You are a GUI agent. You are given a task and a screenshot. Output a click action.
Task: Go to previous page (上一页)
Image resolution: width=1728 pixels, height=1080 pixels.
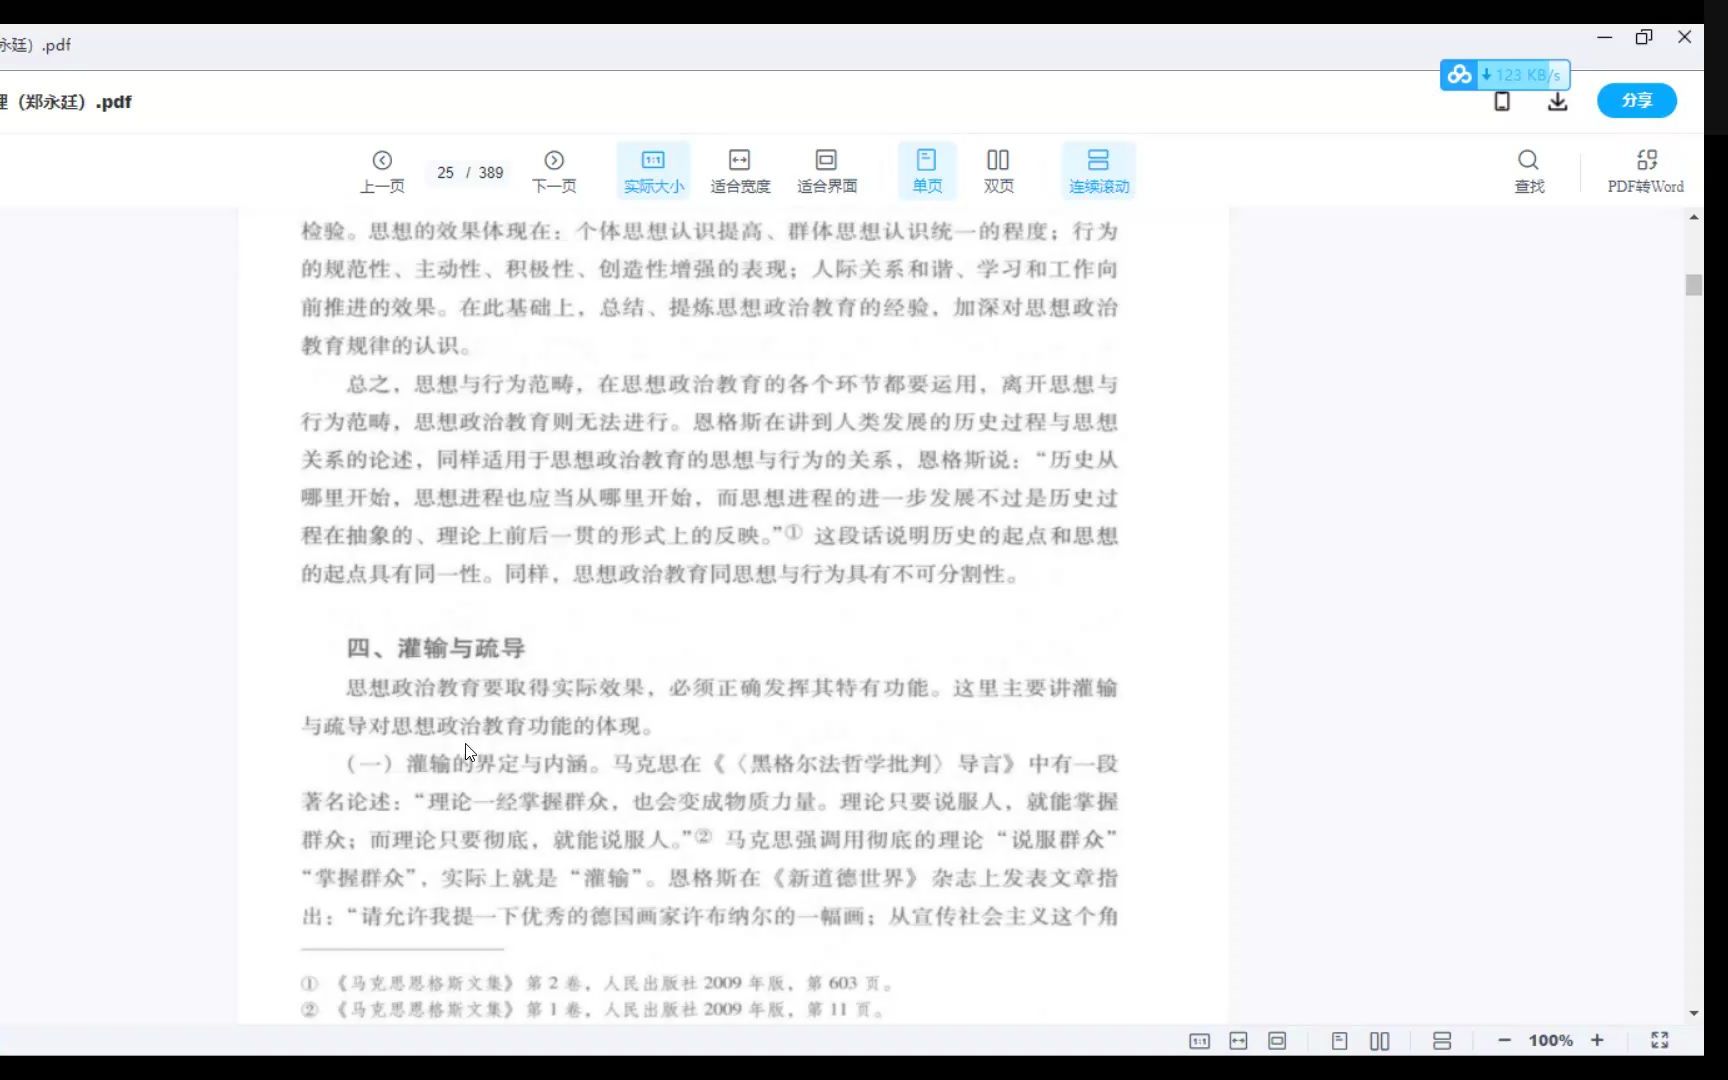382,171
